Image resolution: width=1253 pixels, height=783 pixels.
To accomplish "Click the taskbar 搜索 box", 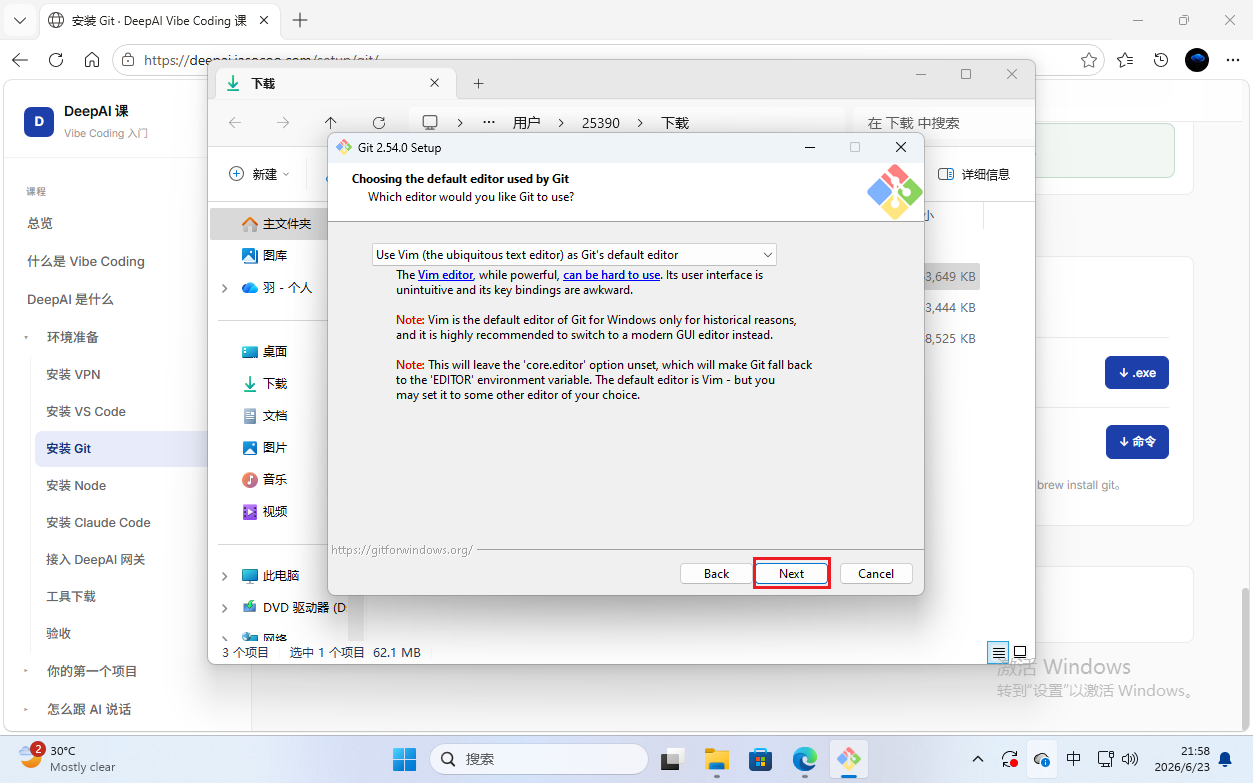I will [x=540, y=759].
